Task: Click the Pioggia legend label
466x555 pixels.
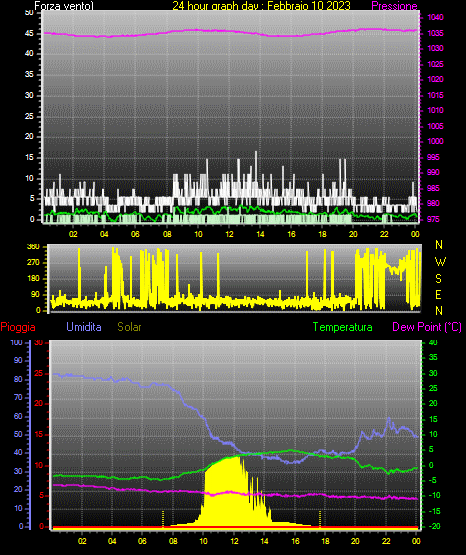Action: point(18,327)
